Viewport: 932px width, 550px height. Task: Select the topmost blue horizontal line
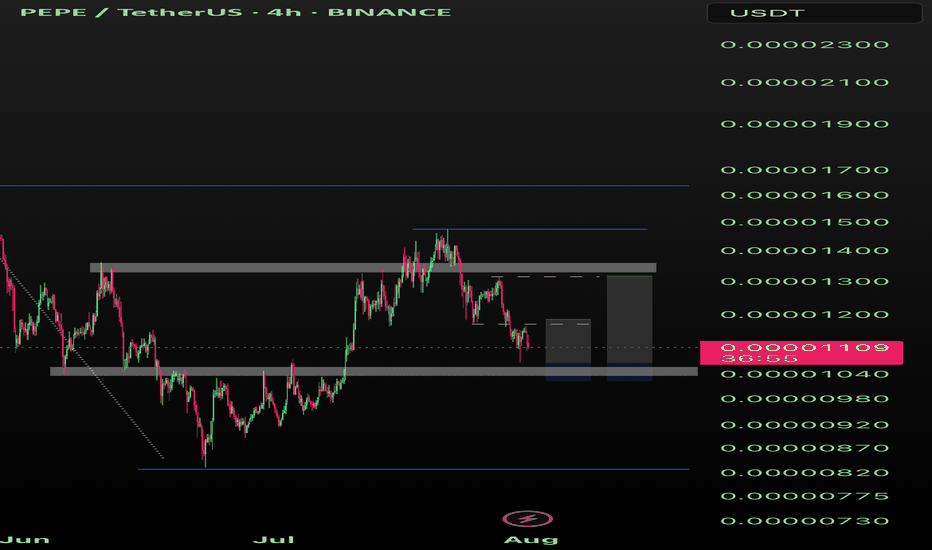[x=345, y=186]
